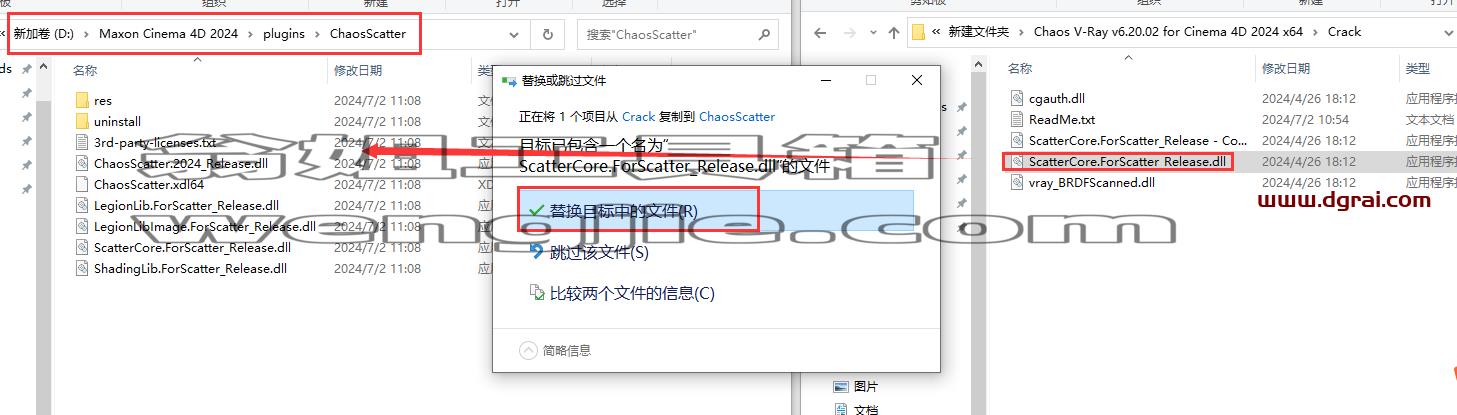The image size is (1457, 415).
Task: Click the up-arrow navigation button in right window
Action: point(893,32)
